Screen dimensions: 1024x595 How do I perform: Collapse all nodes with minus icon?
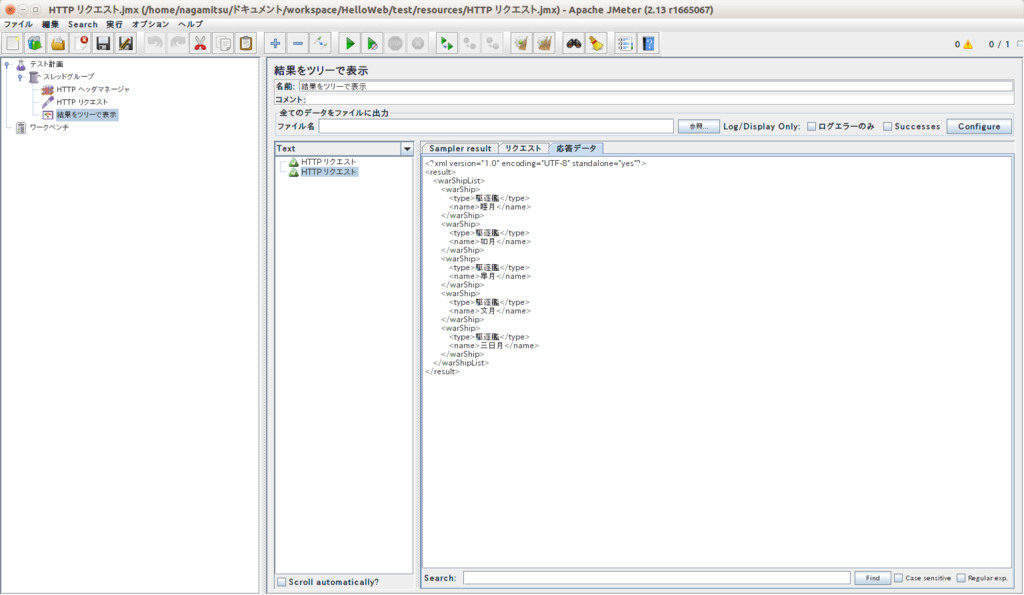coord(298,44)
